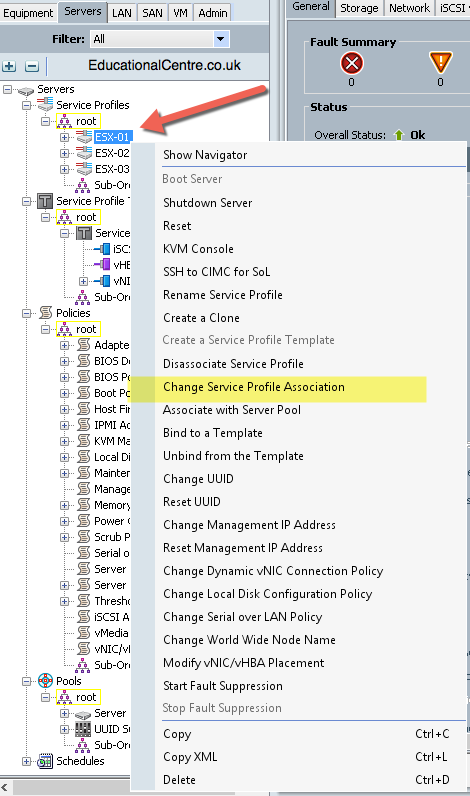The height and width of the screenshot is (796, 470).
Task: Choose Bind to a Template entry
Action: click(x=213, y=433)
